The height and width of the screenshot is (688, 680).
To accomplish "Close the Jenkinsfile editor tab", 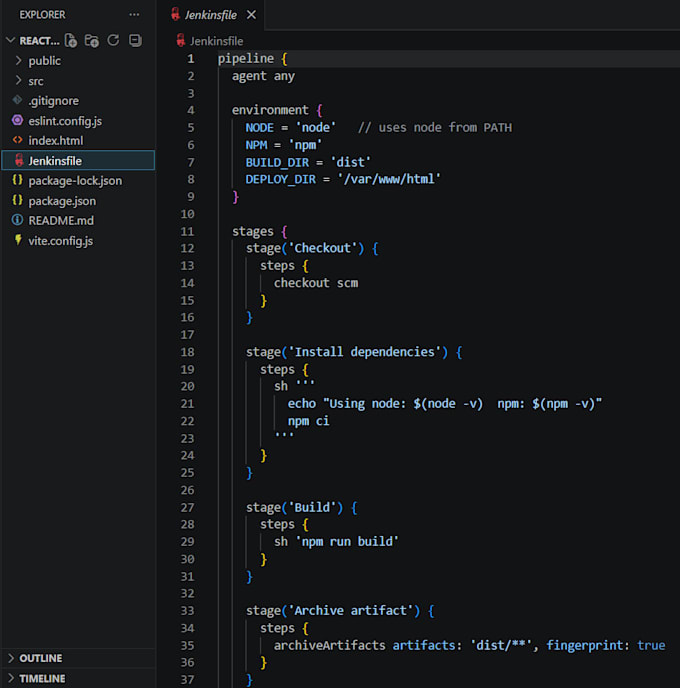I will tap(251, 15).
